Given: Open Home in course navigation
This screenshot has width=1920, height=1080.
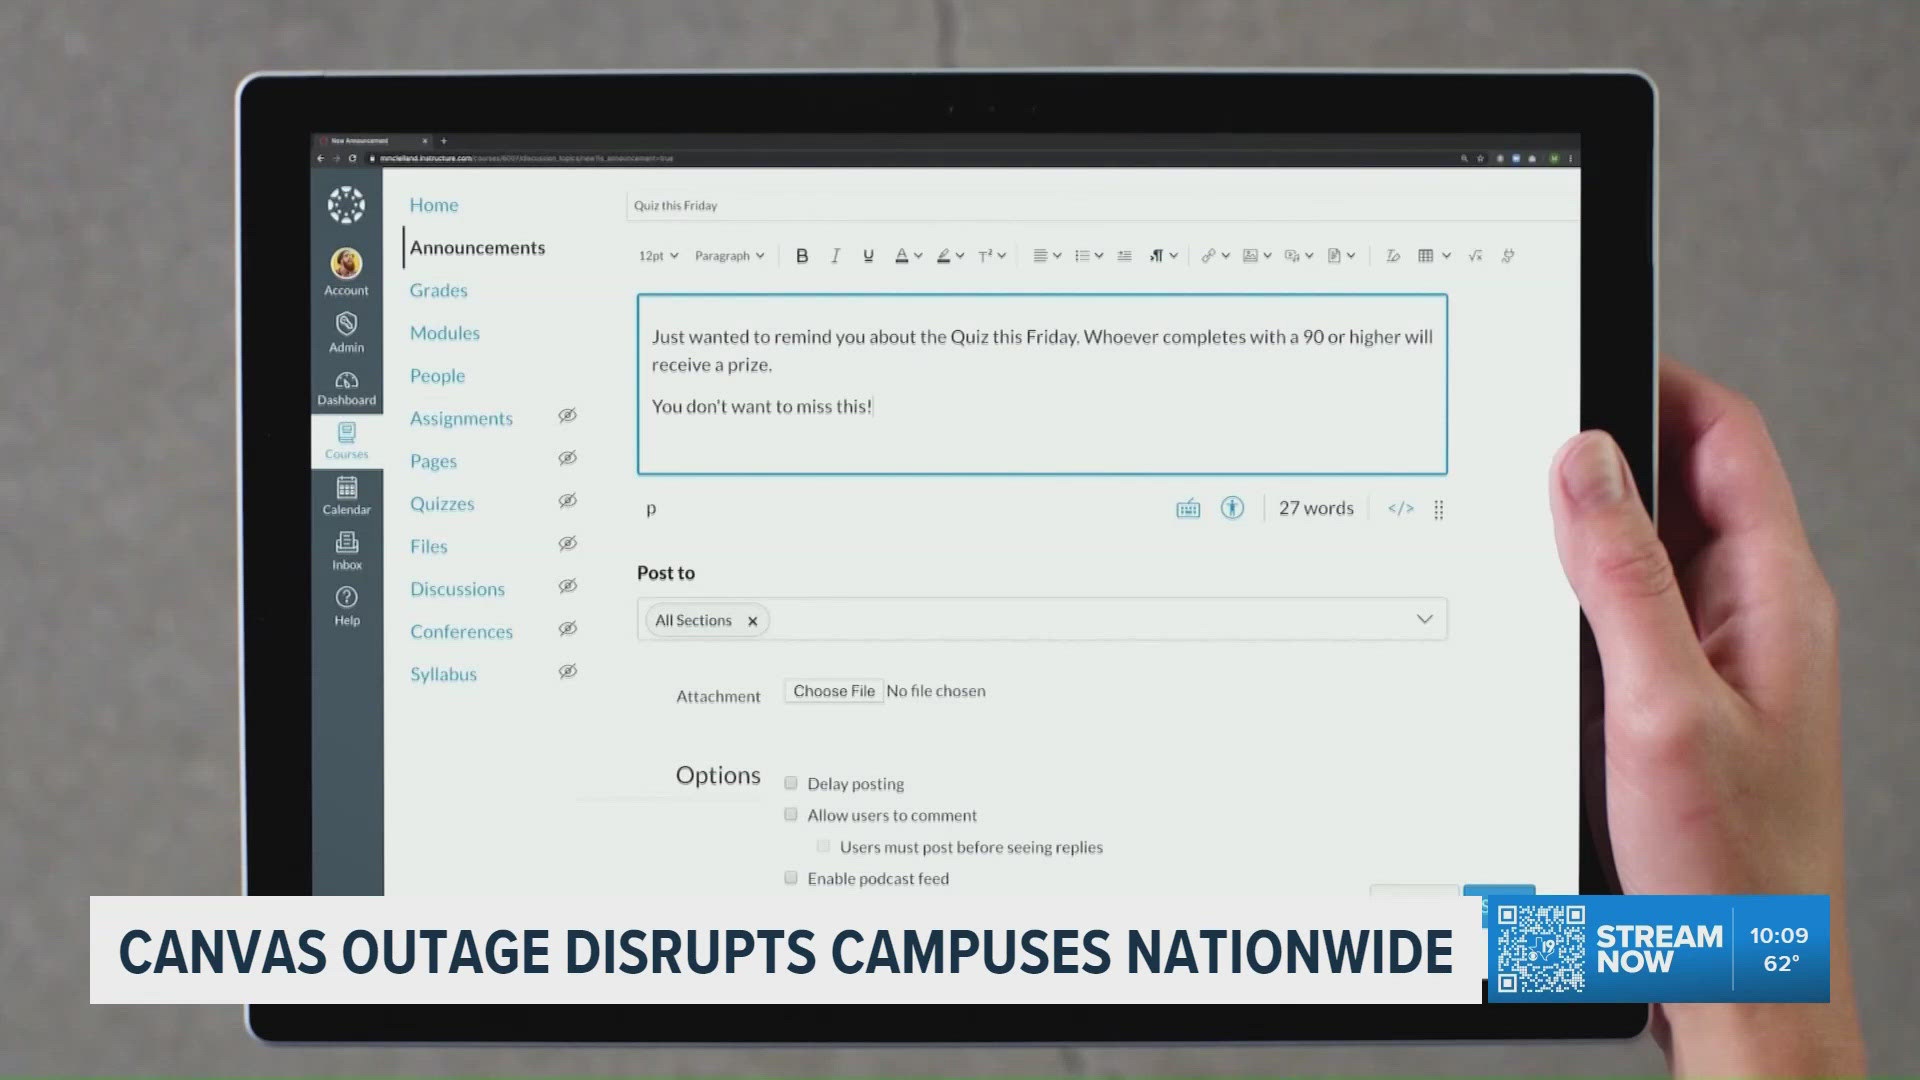Looking at the screenshot, I should click(x=434, y=205).
